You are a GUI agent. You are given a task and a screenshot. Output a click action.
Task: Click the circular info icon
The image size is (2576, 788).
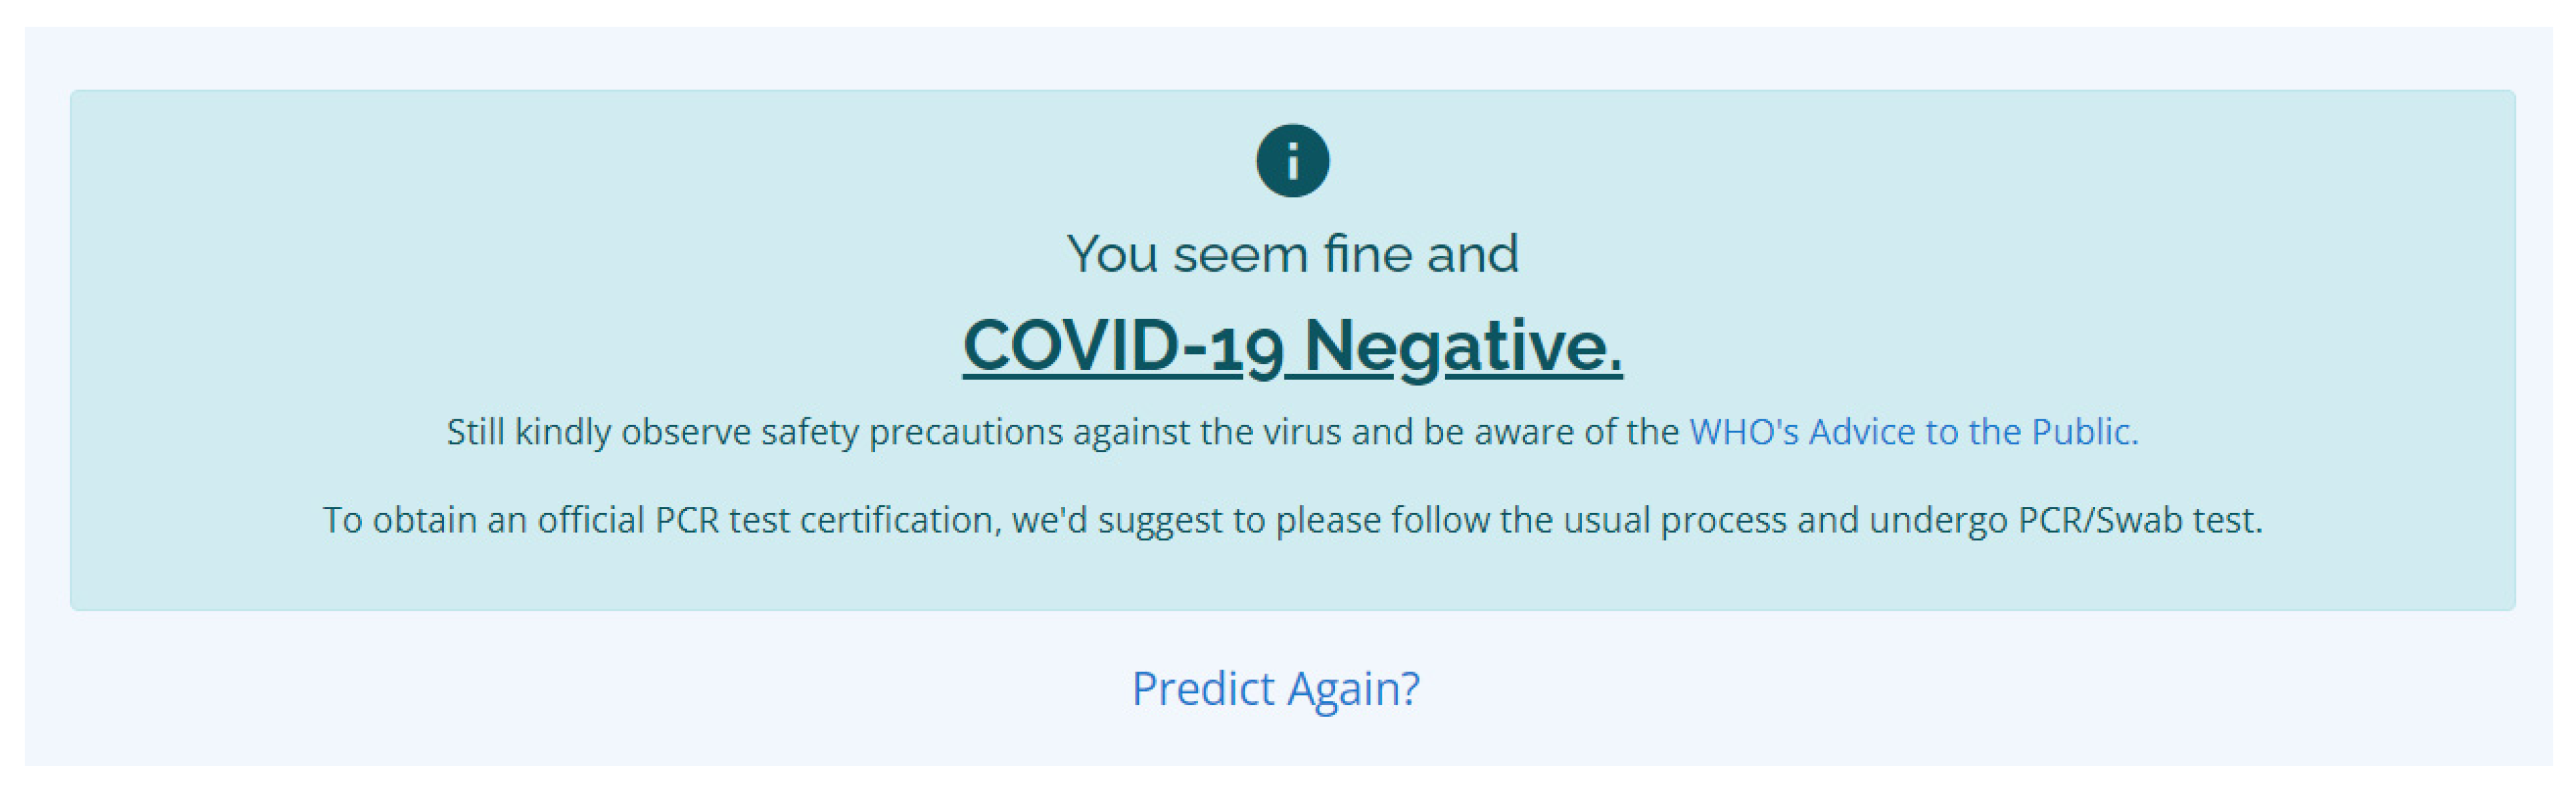pyautogui.click(x=1292, y=161)
